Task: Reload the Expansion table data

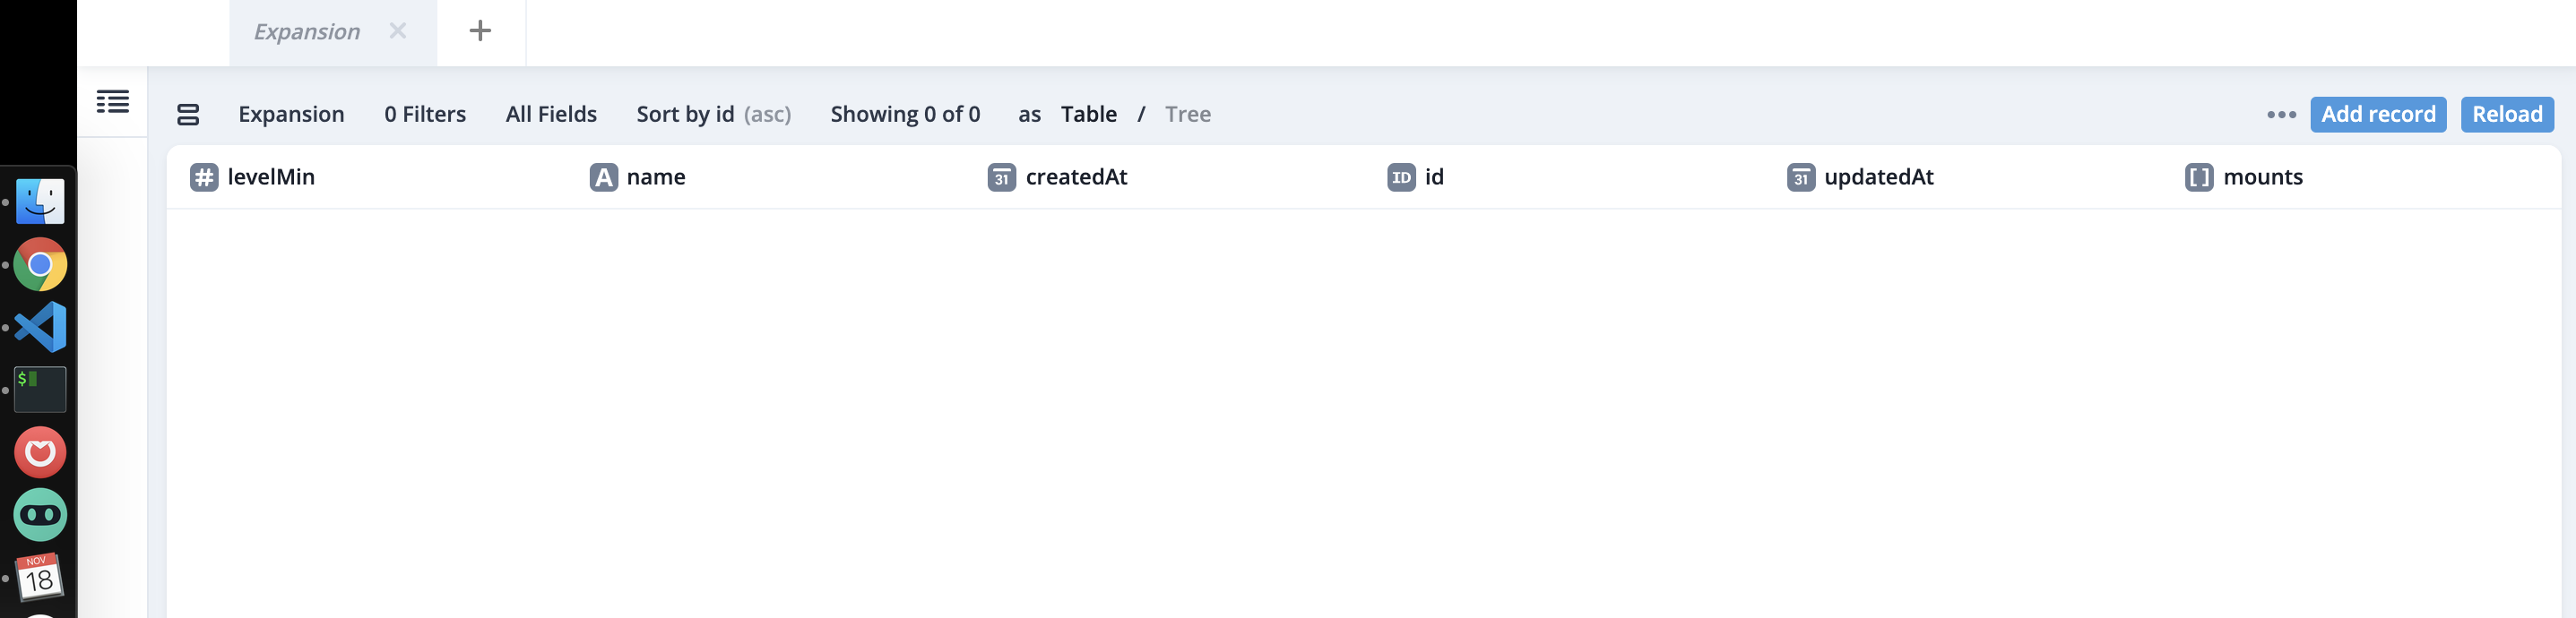Action: pos(2506,114)
